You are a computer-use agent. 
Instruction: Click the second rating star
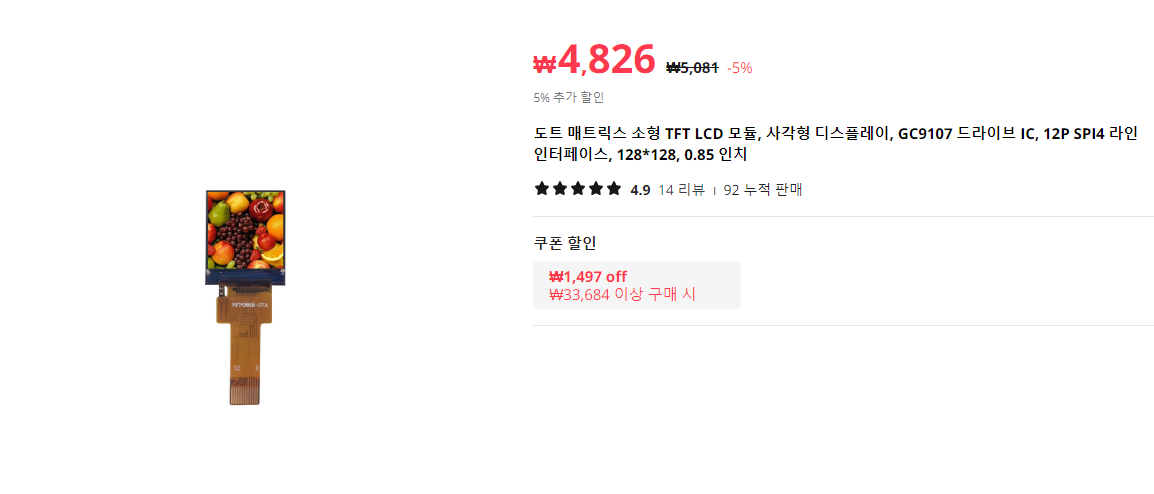tap(560, 189)
